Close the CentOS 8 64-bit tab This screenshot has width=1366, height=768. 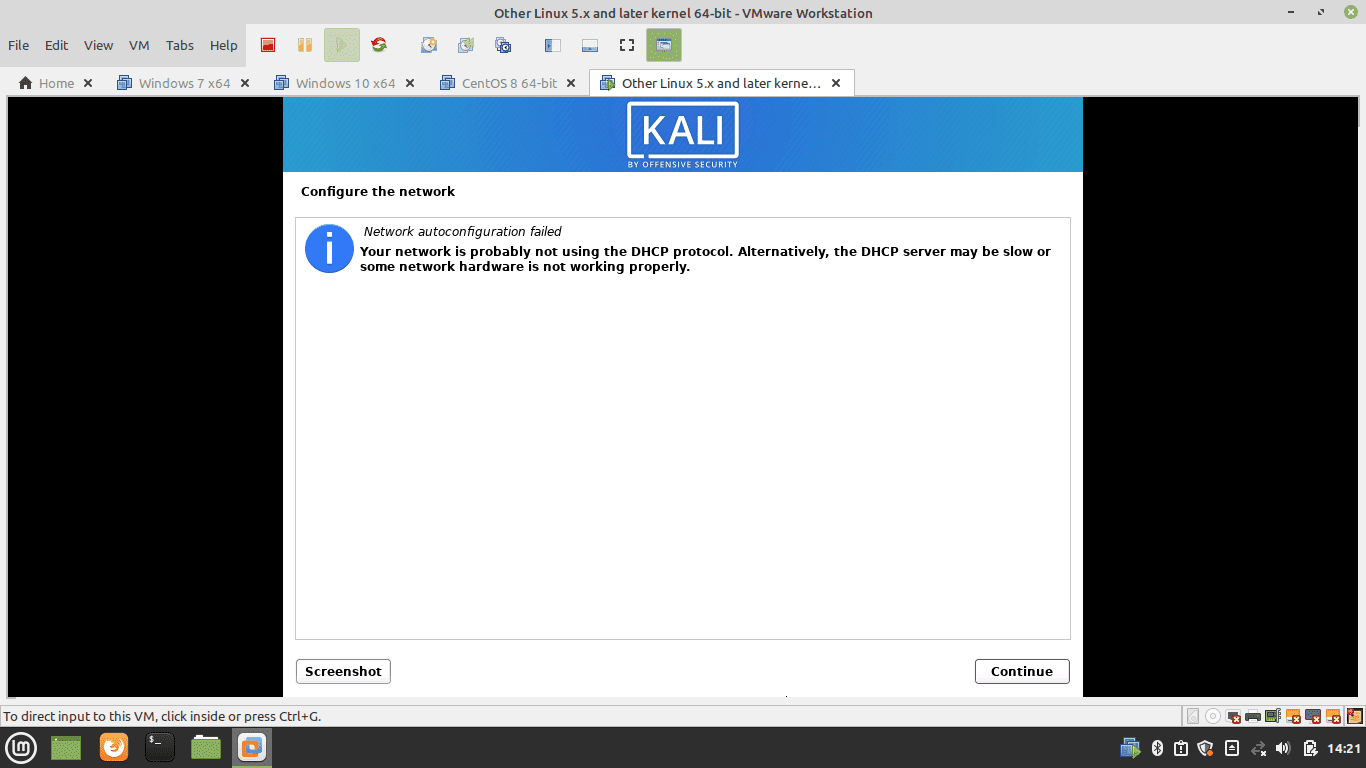click(571, 83)
